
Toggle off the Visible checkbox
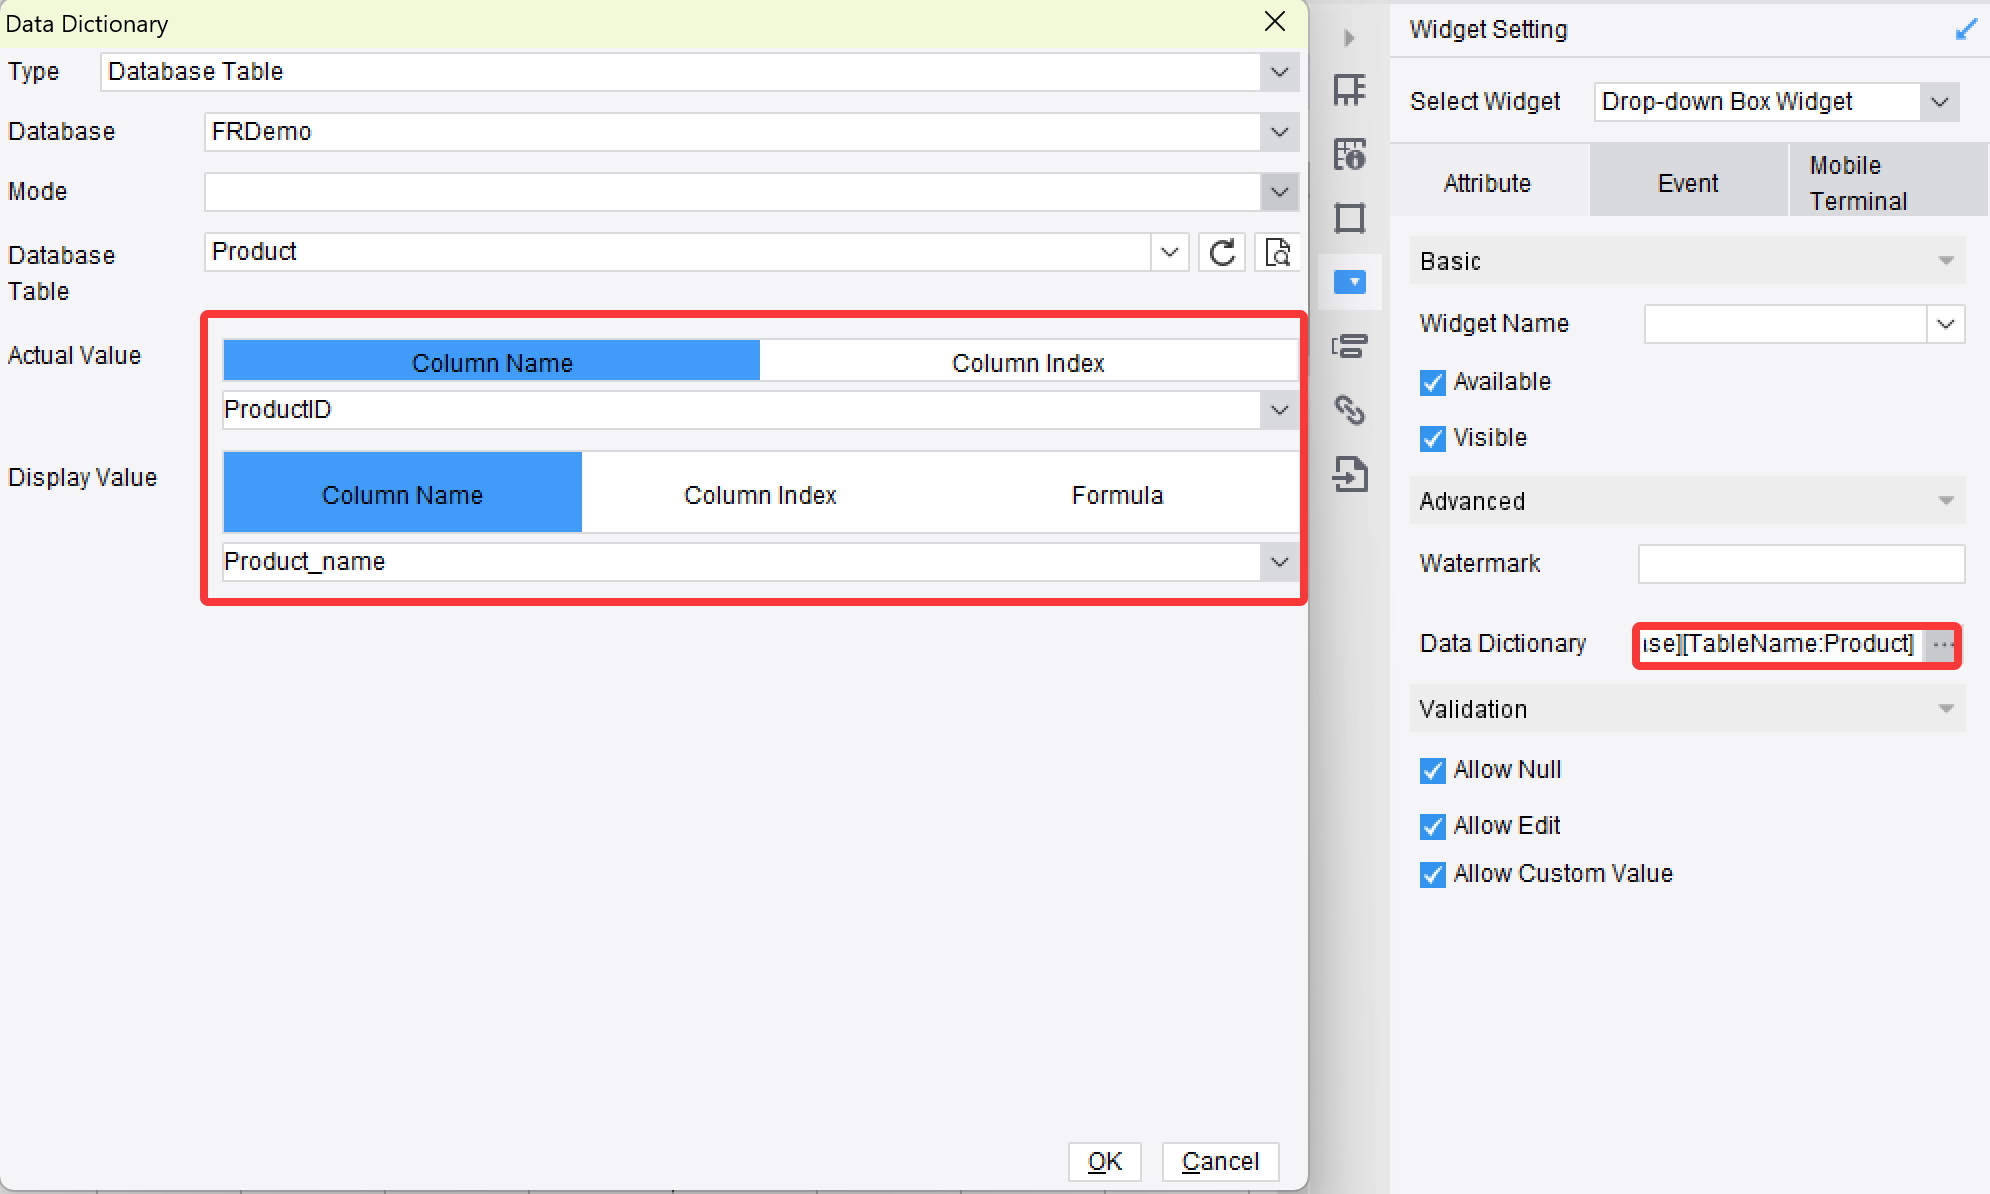[1432, 438]
